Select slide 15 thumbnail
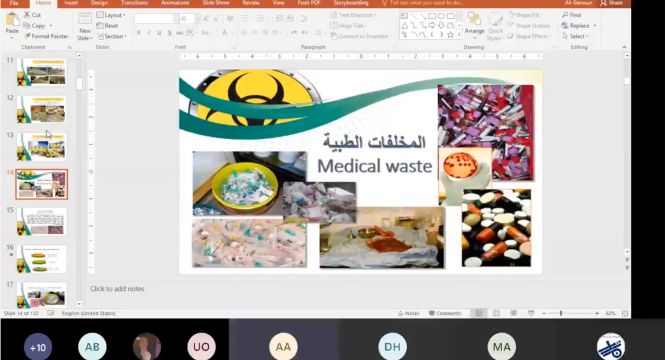The width and height of the screenshot is (665, 360). (x=42, y=221)
